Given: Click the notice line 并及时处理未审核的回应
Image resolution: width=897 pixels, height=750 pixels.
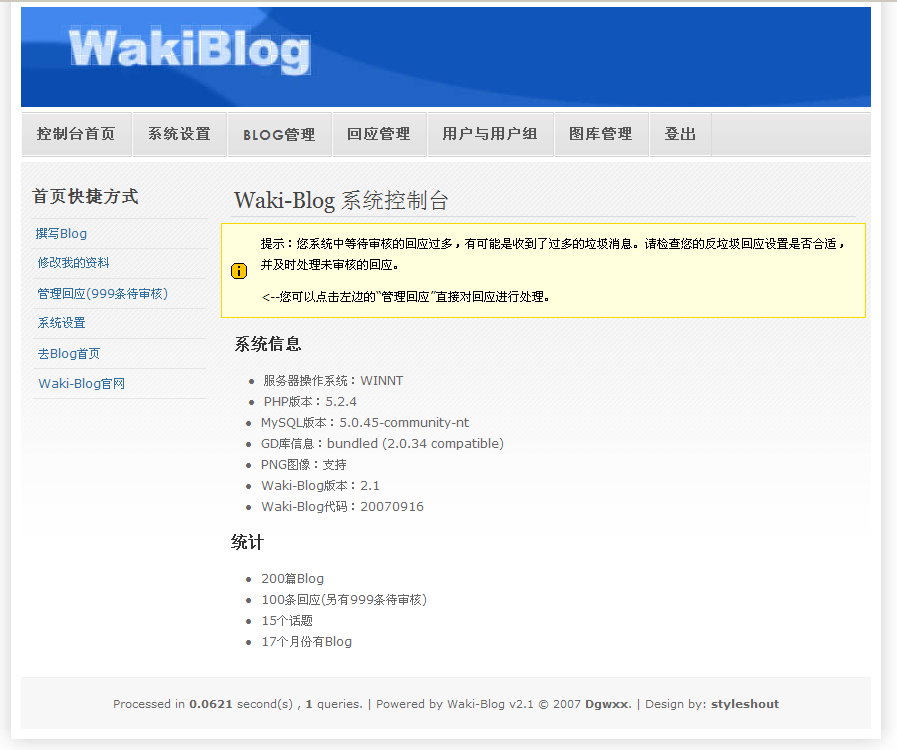Looking at the screenshot, I should click(330, 265).
